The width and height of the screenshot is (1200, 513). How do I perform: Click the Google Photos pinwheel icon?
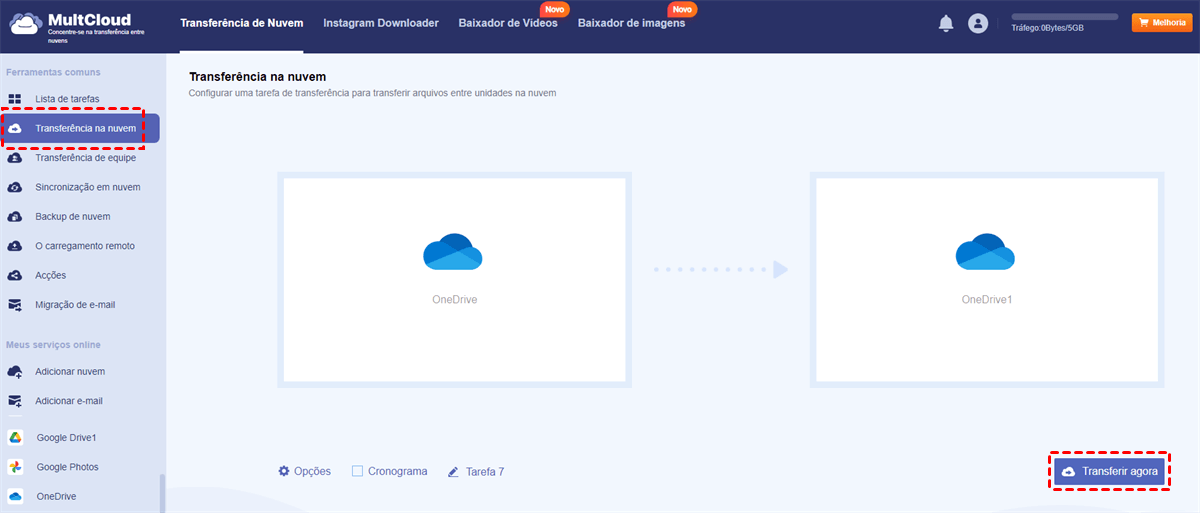(x=15, y=467)
